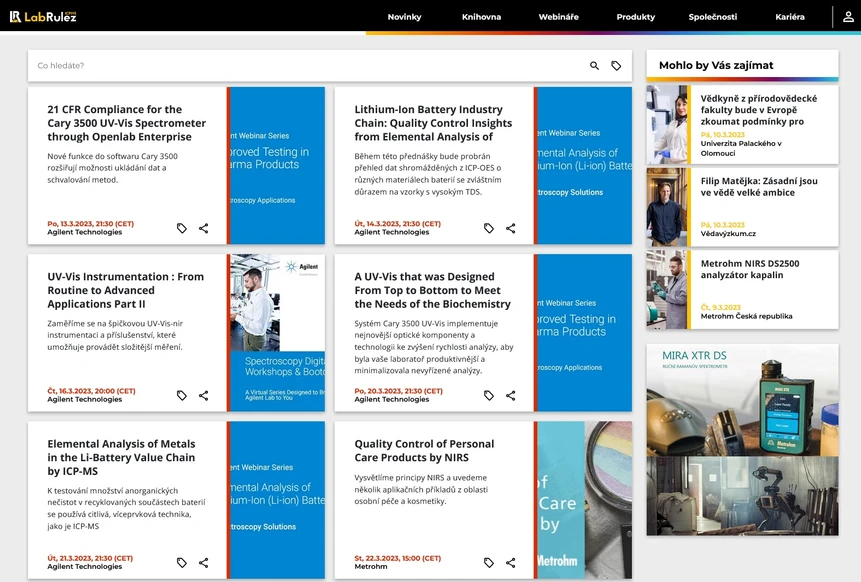This screenshot has width=861, height=582.
Task: Click the Elemental Analysis of Metals banner image
Action: pos(277,500)
